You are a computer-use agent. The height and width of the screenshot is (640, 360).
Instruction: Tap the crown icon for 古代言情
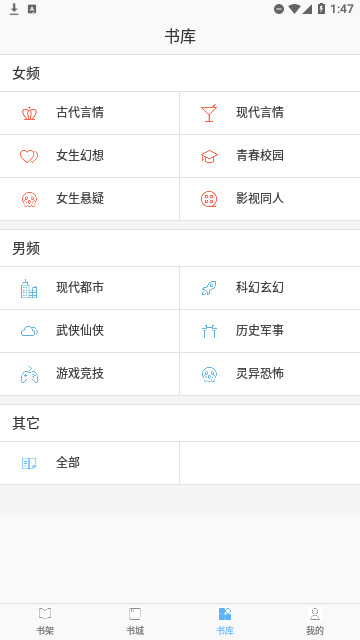point(29,113)
